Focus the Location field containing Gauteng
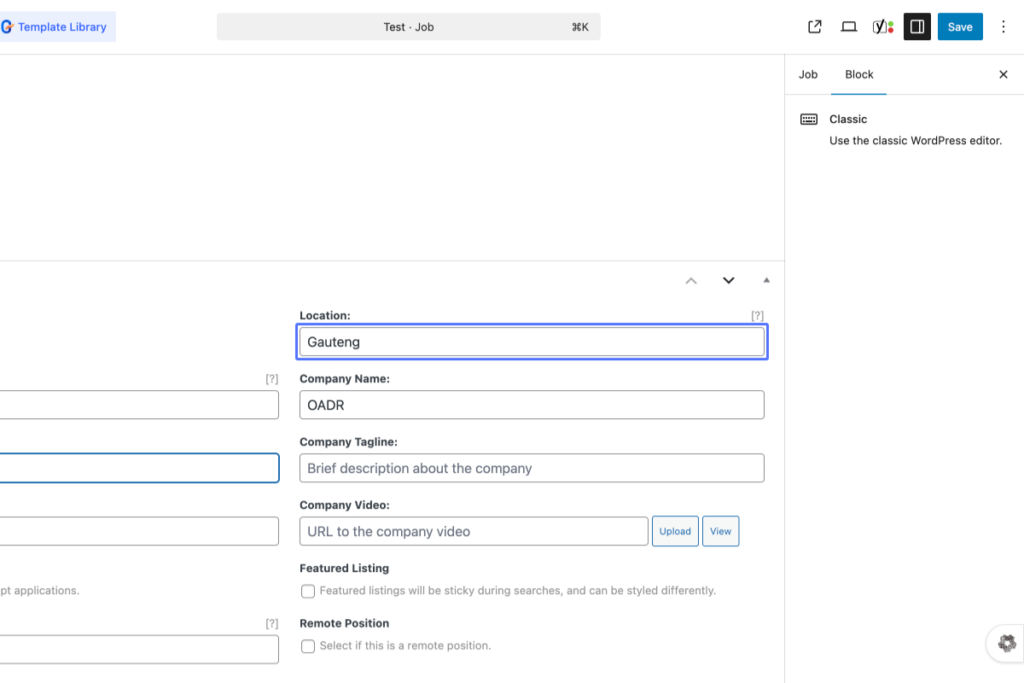 [532, 342]
